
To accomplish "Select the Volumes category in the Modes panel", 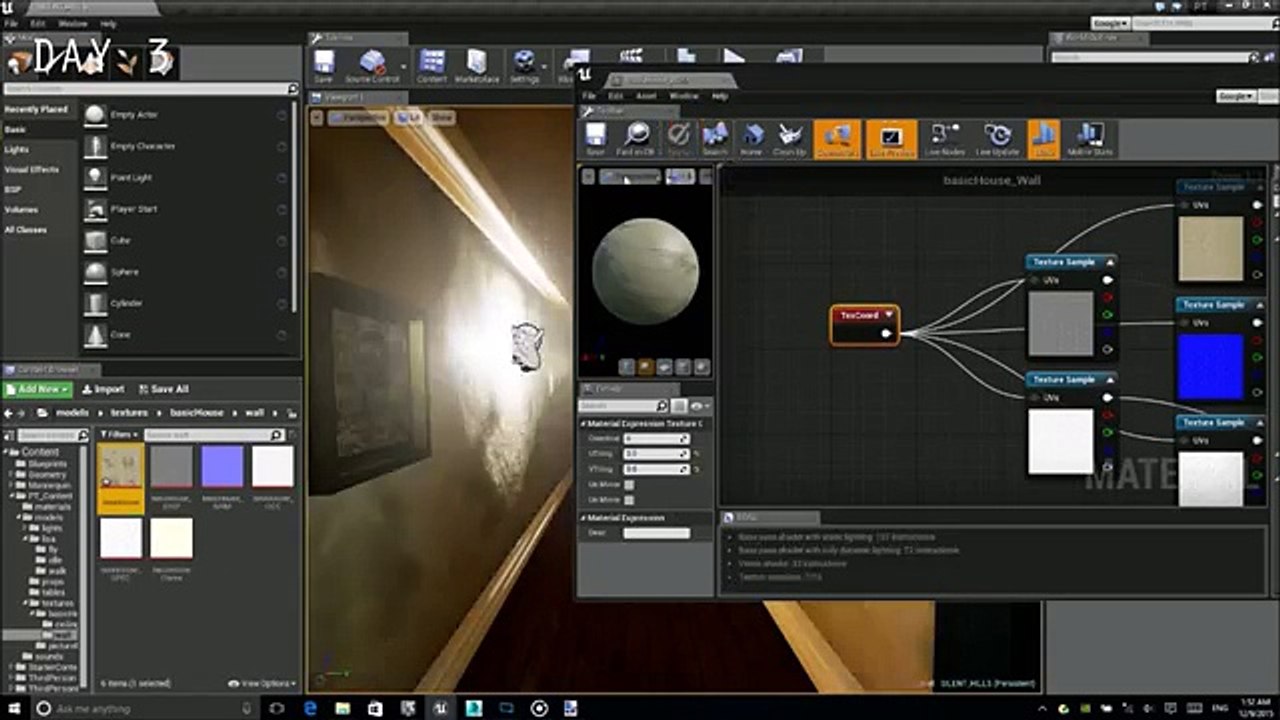I will 21,210.
